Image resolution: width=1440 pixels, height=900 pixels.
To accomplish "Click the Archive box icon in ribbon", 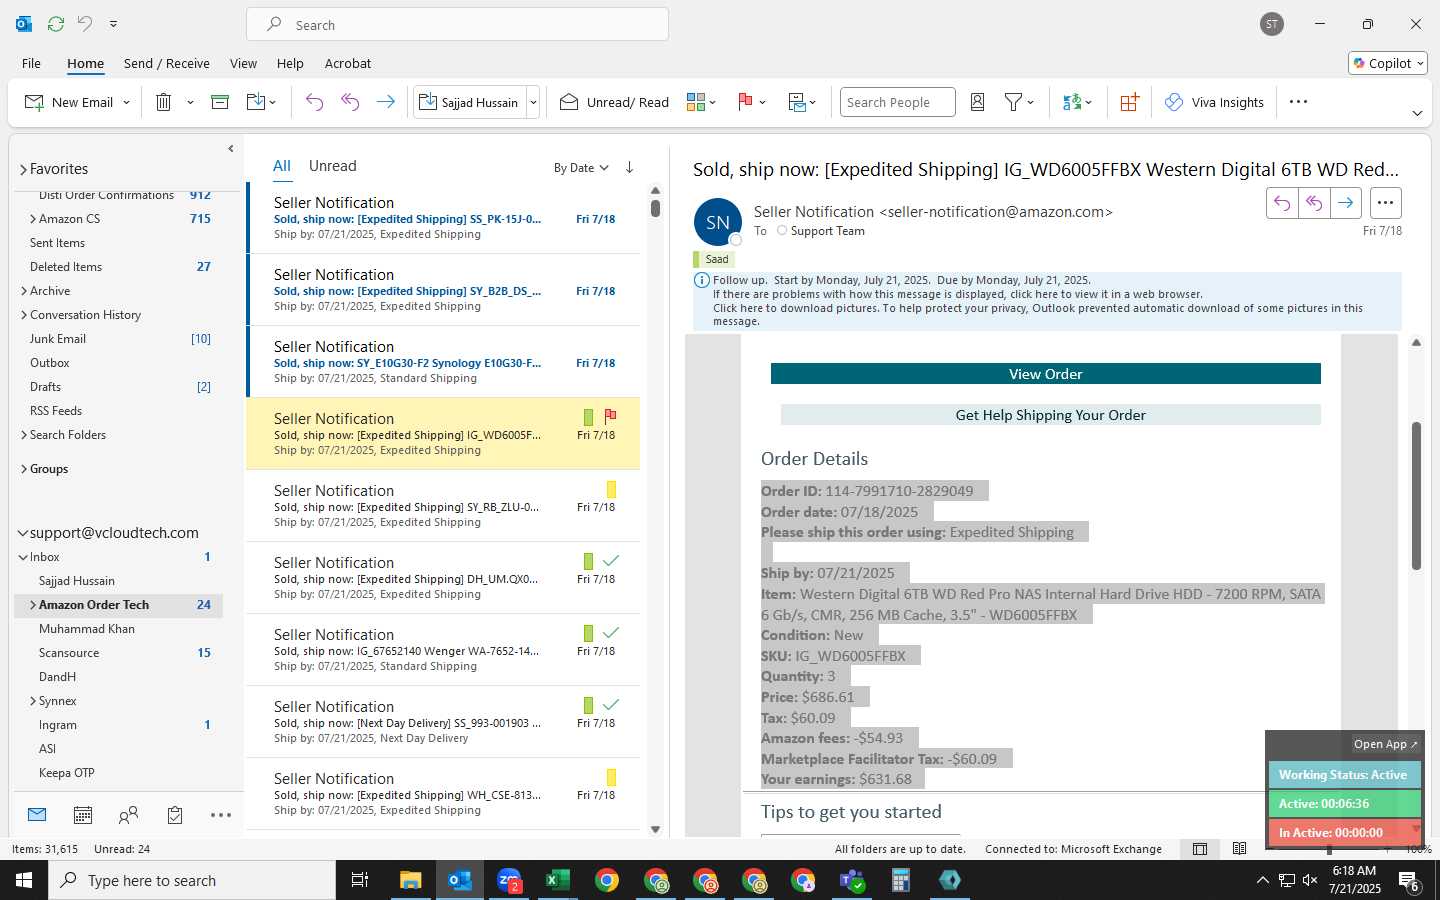I will tap(220, 102).
